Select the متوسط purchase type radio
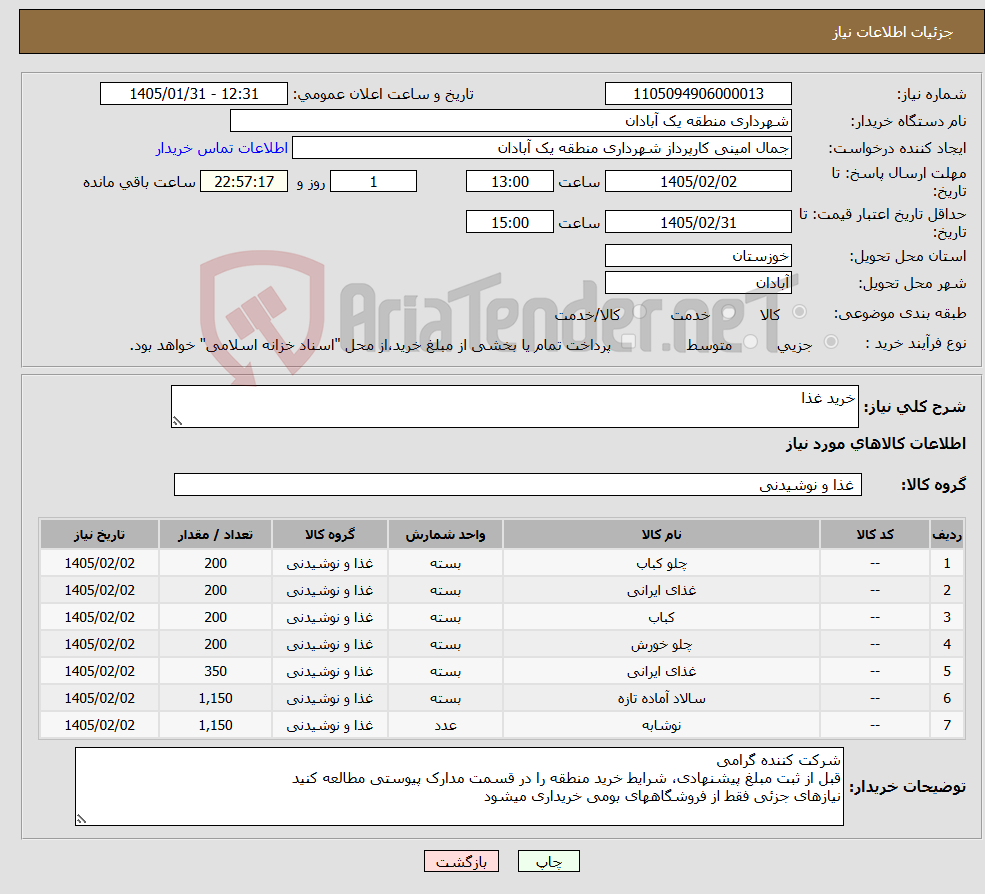Screen dimensions: 985x894 pos(751,342)
